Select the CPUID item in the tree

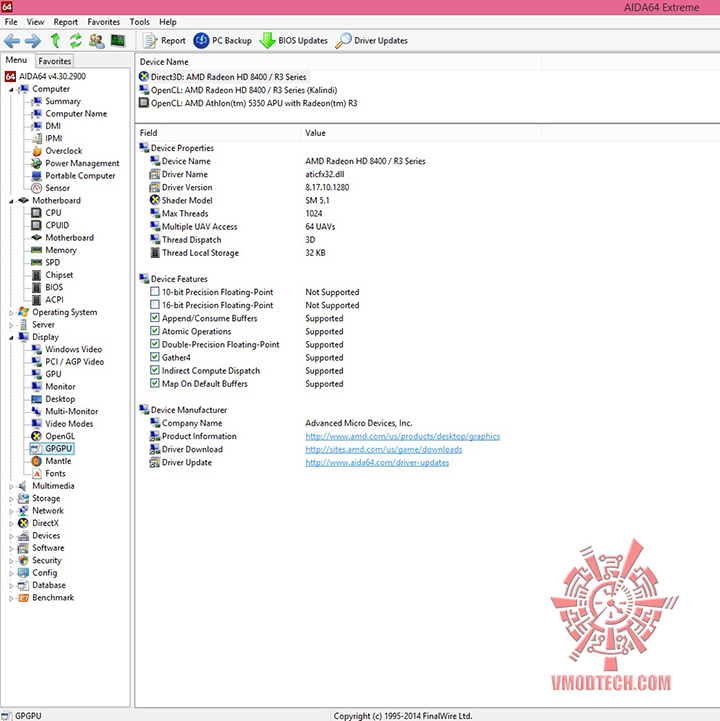[57, 225]
